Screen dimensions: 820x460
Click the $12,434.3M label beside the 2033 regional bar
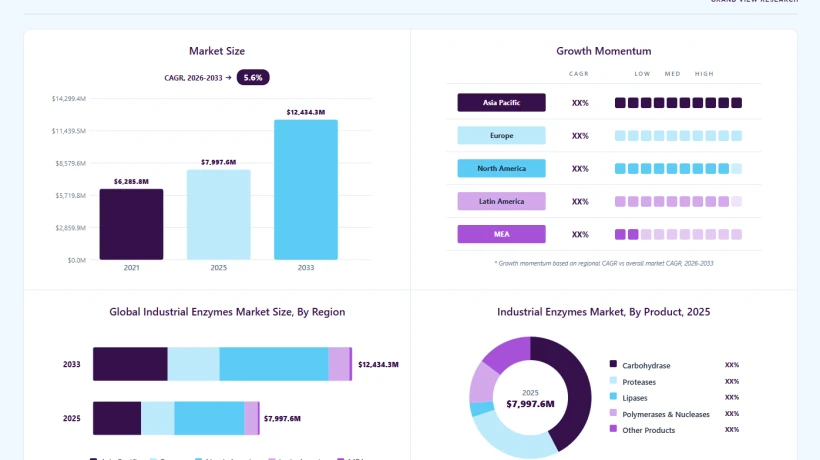coord(378,364)
